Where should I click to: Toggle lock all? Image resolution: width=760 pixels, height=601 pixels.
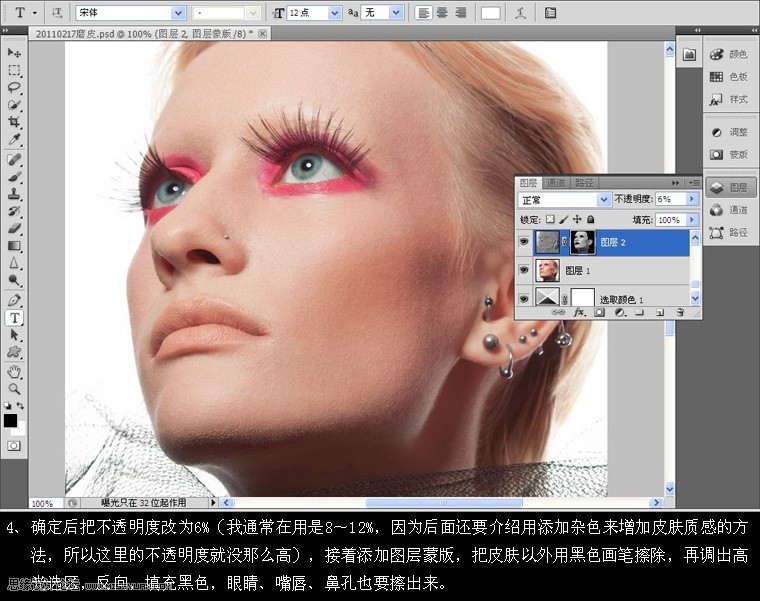(x=590, y=220)
